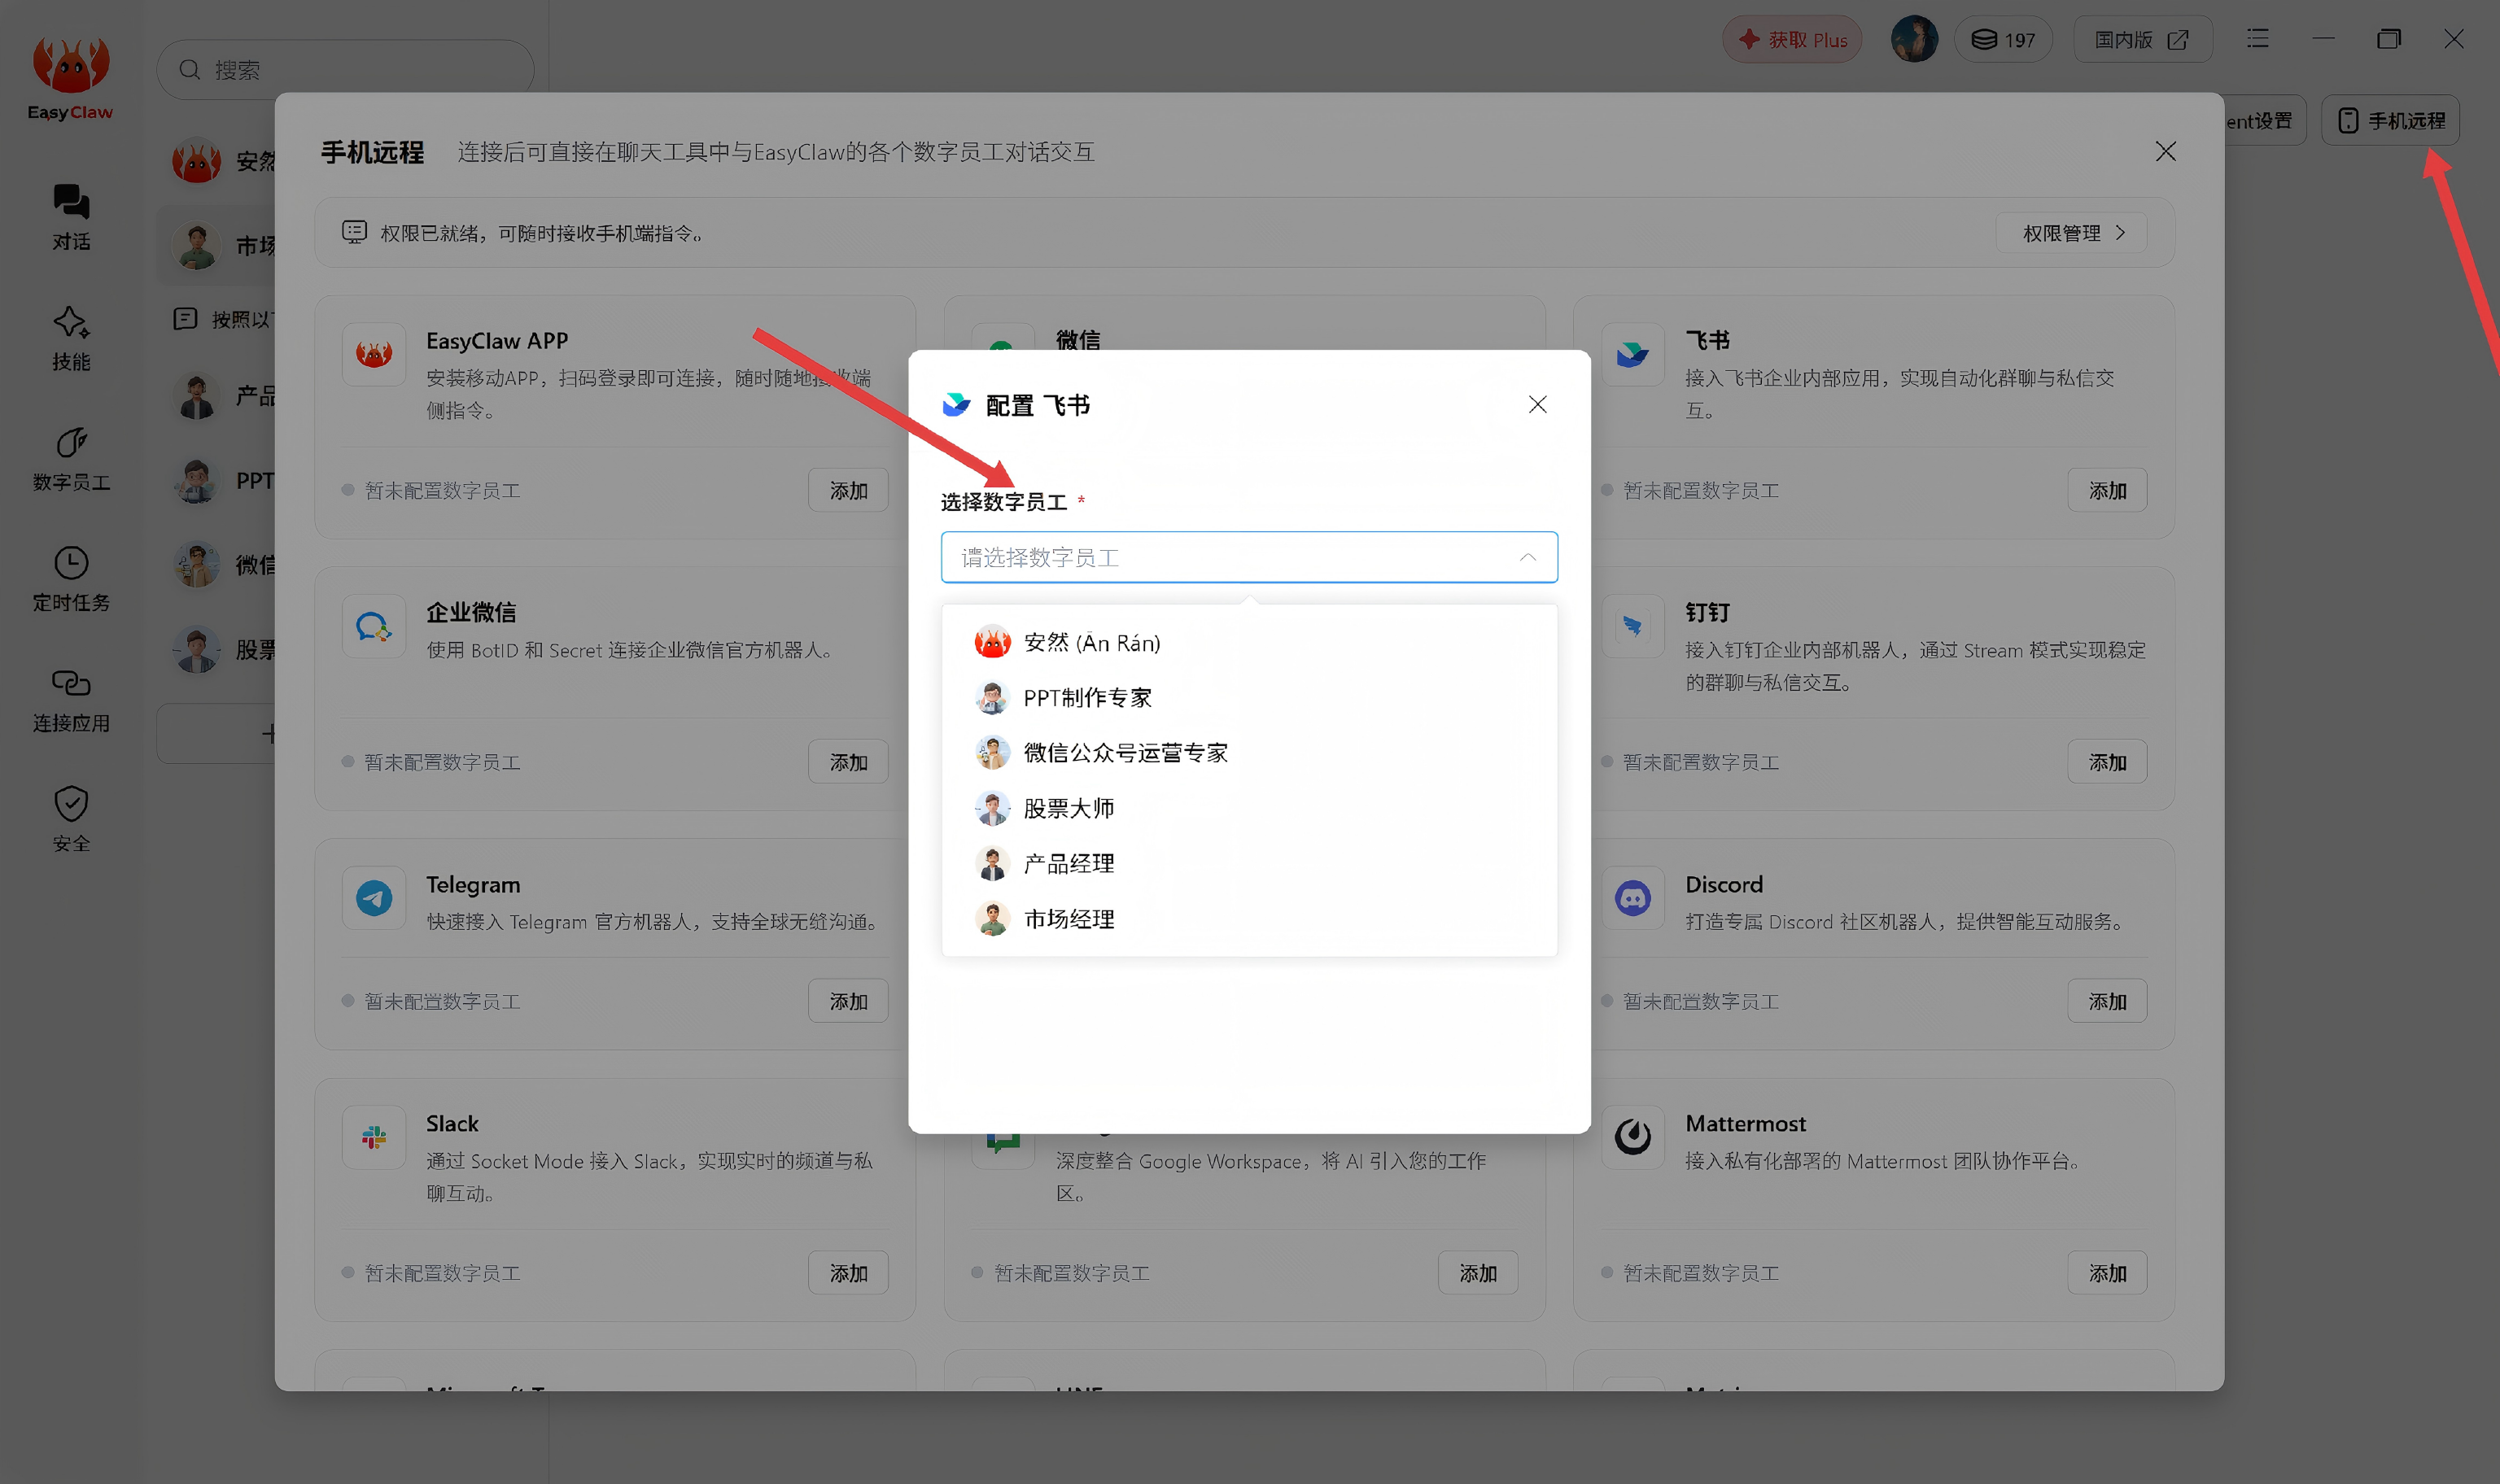Close the 配置 飞书 dialog
This screenshot has height=1484, width=2500.
coord(1537,404)
